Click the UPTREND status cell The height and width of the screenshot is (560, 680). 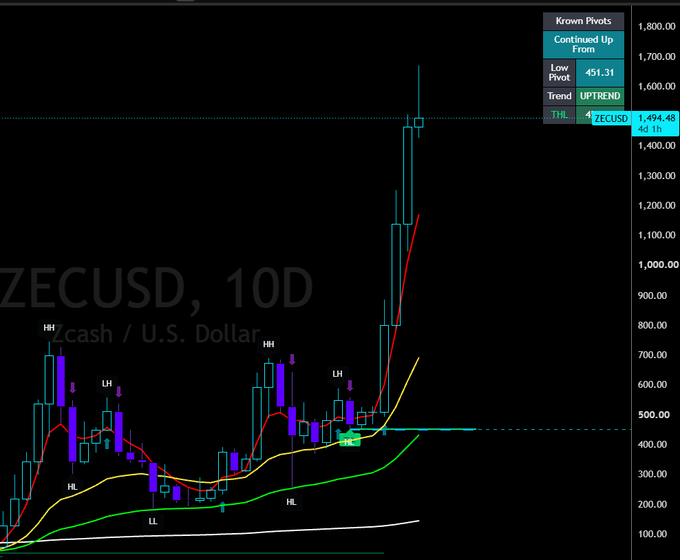click(600, 96)
